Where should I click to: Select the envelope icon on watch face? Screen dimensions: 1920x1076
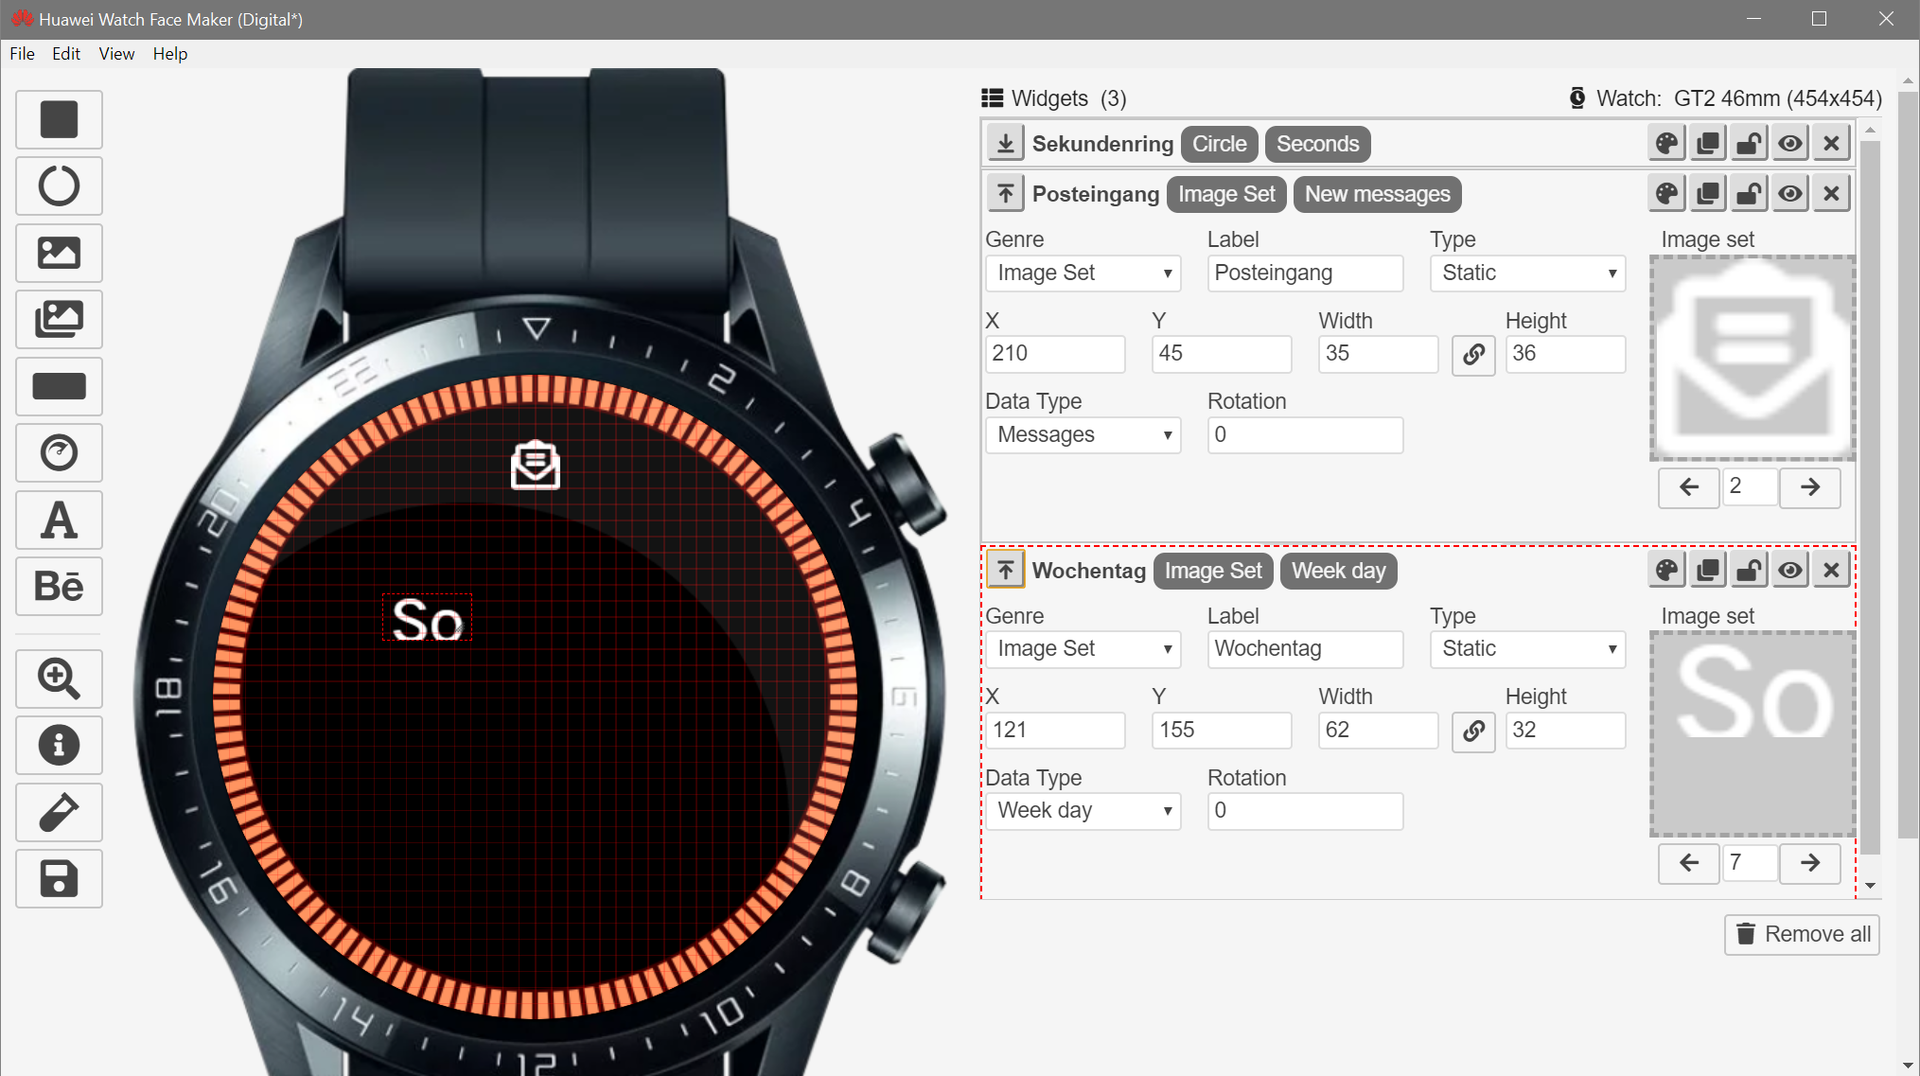tap(536, 465)
